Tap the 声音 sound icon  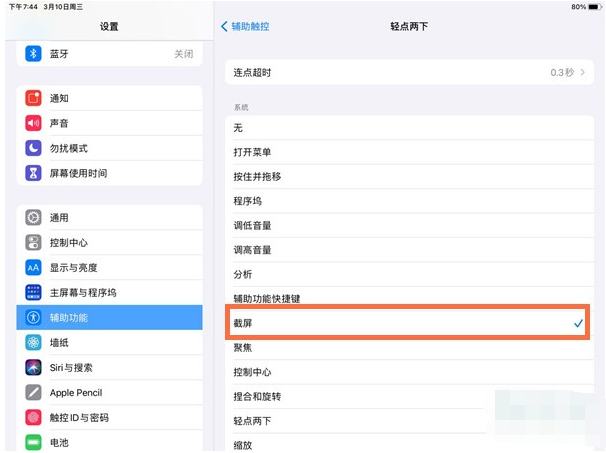click(33, 123)
